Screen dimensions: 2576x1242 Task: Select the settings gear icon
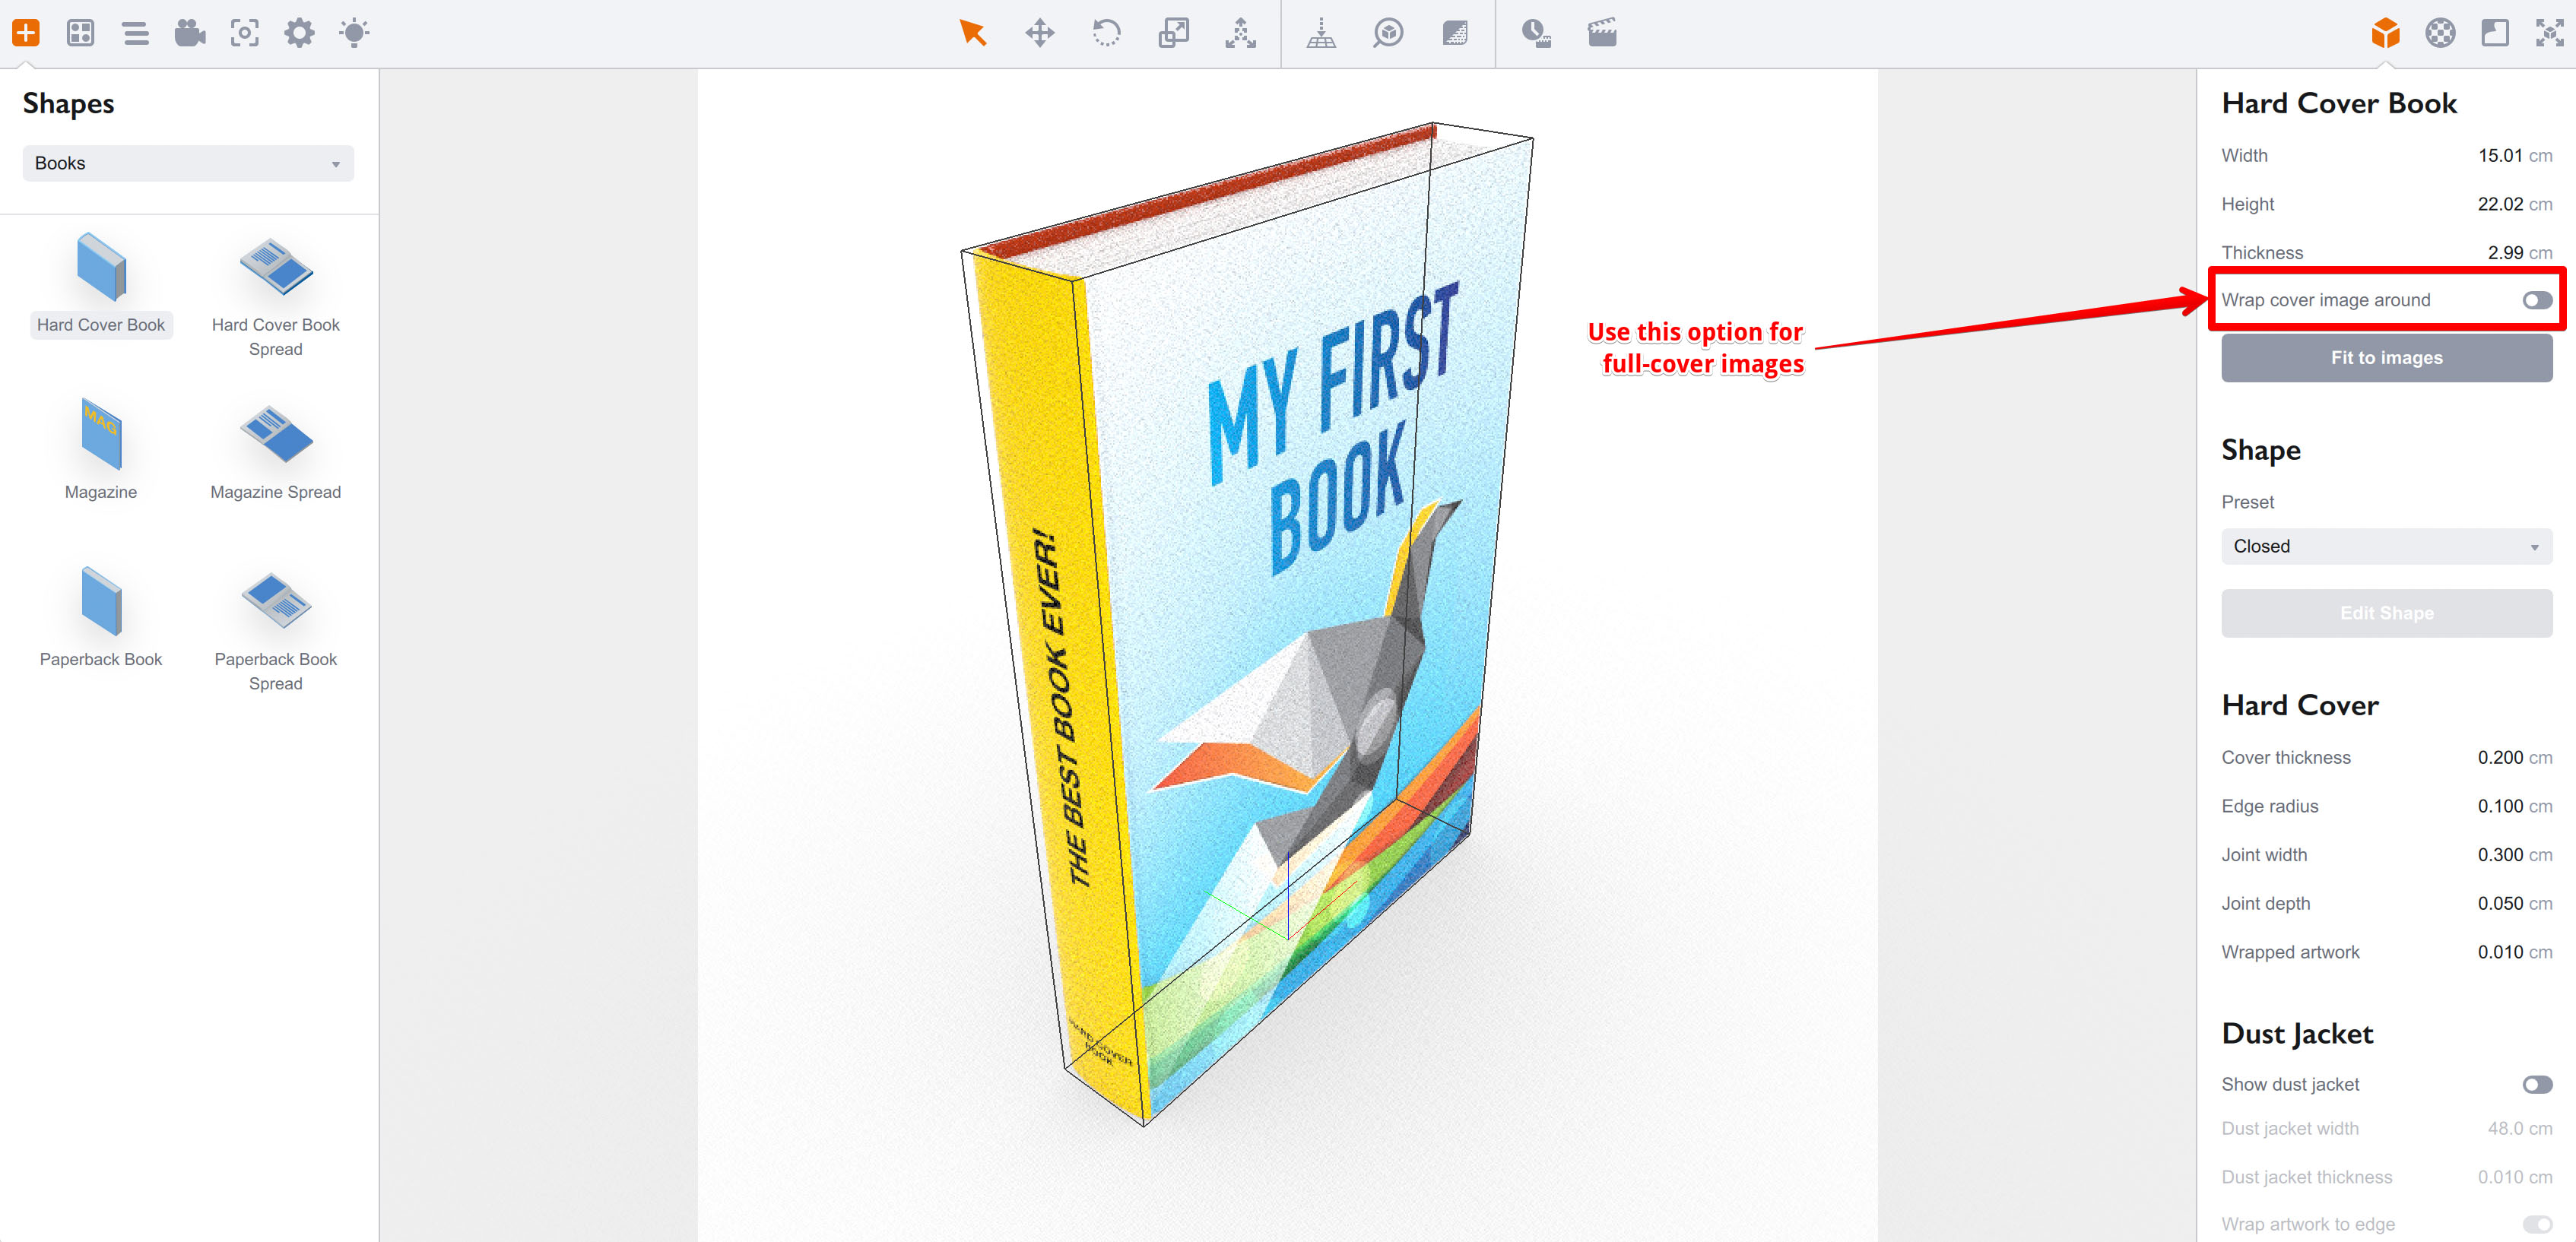(x=298, y=33)
